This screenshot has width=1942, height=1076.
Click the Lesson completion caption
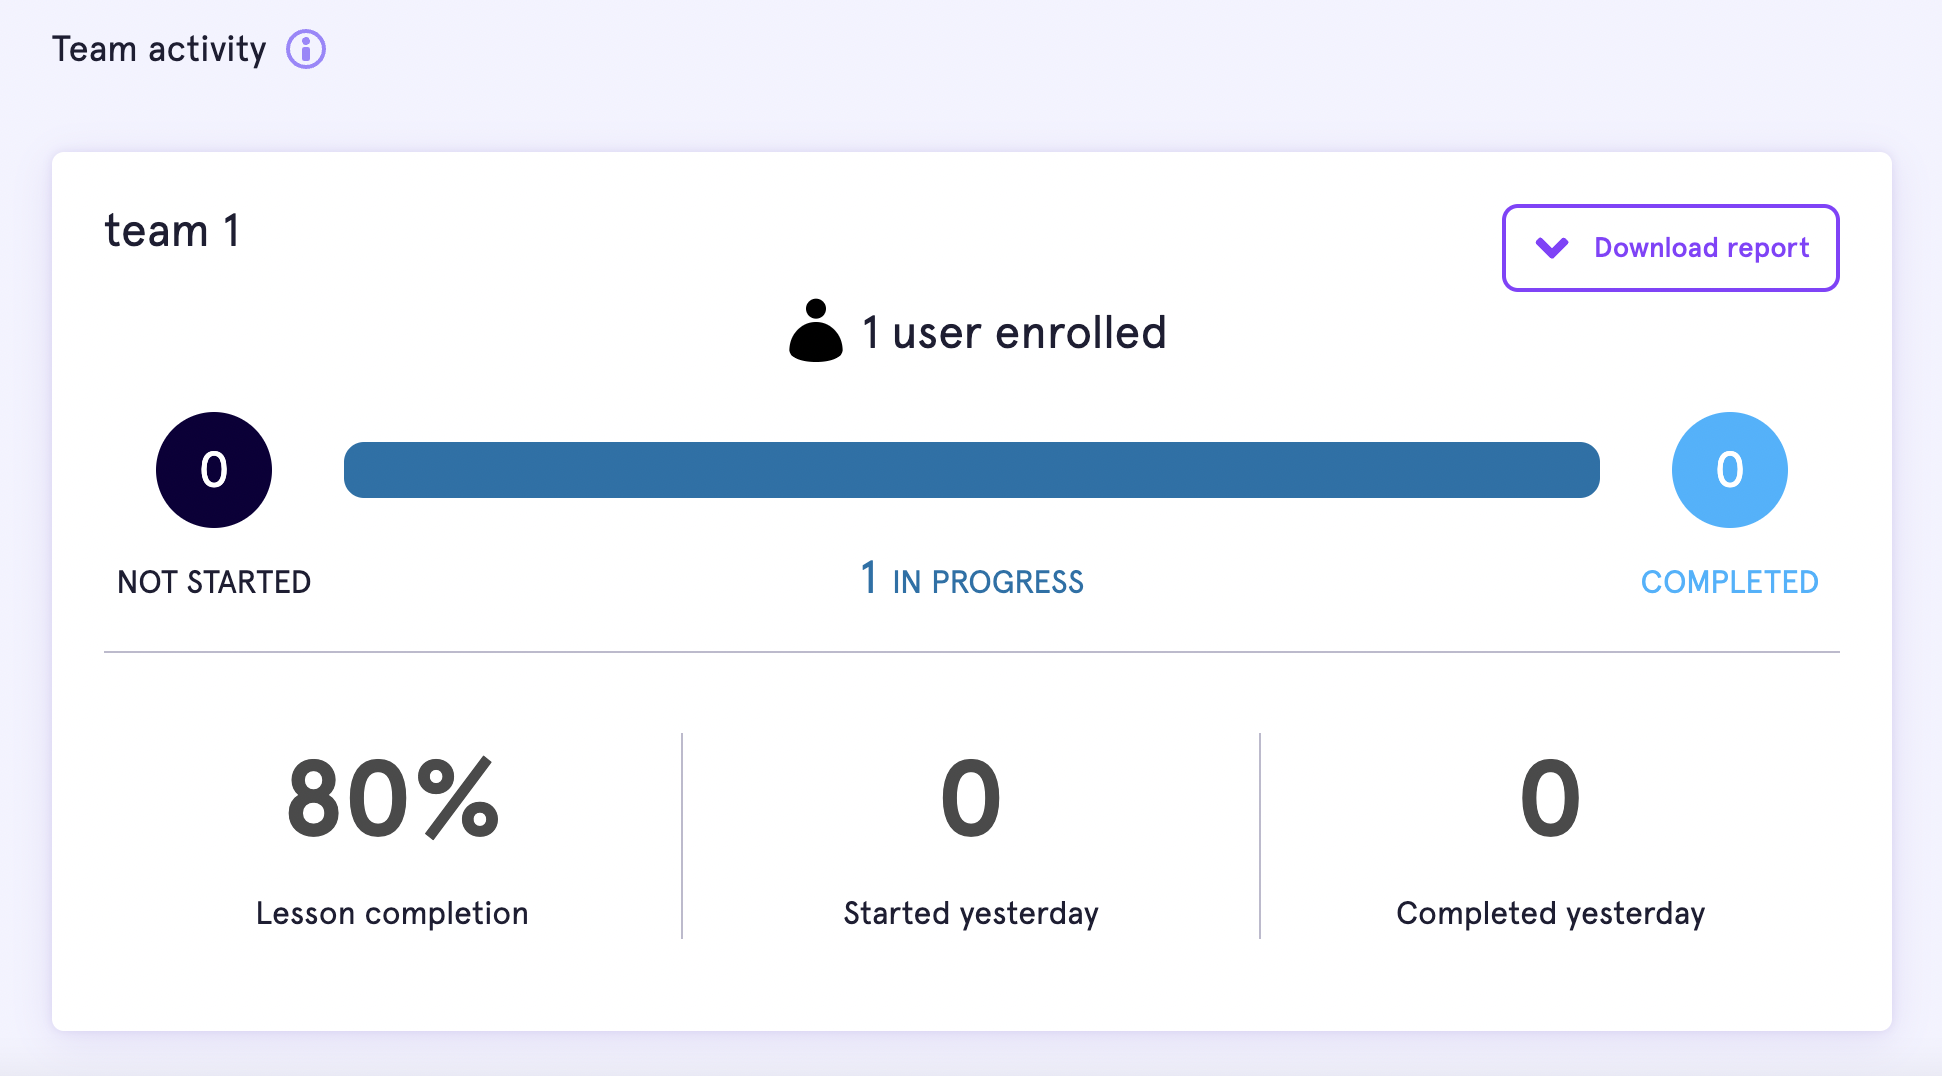click(392, 913)
